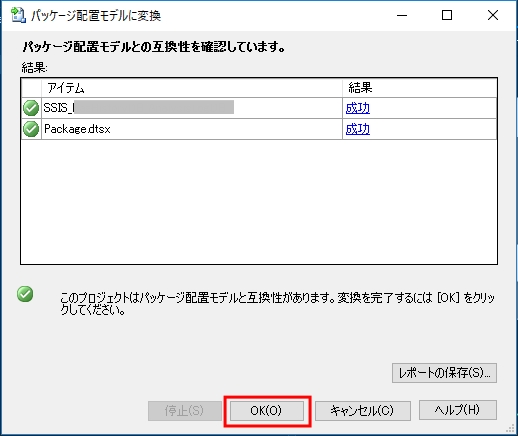Screen dimensions: 518x436
Task: Click green check icon beside Package.dtsx
Action: tap(31, 129)
